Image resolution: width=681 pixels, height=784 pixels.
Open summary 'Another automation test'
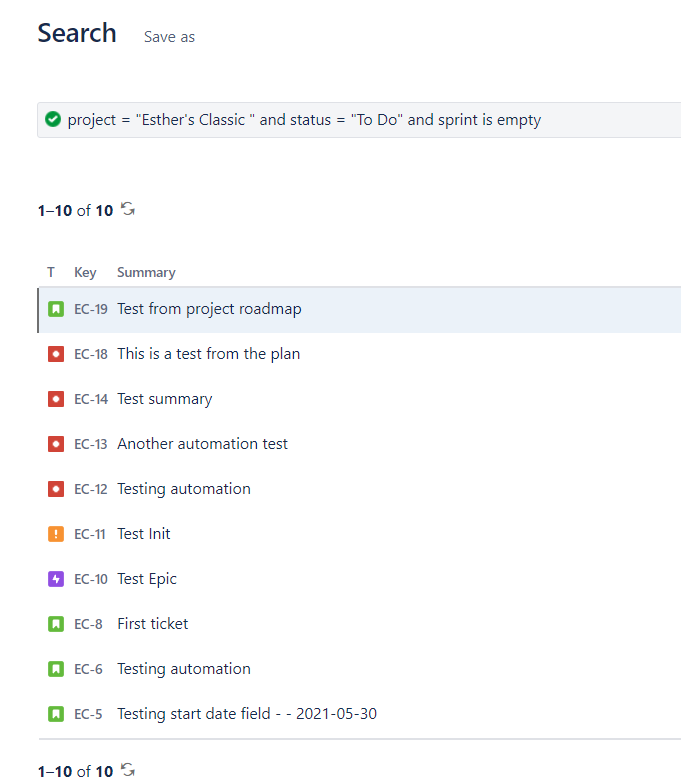(202, 444)
